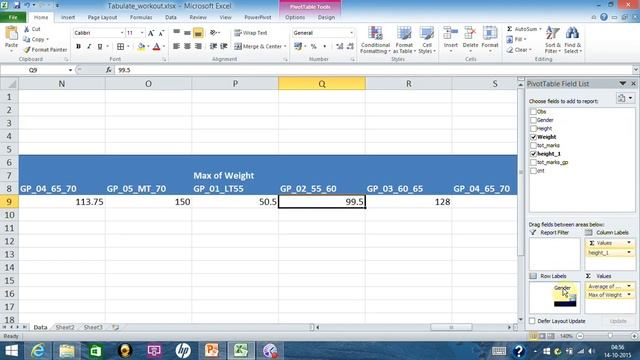Check the Obs field checkbox
This screenshot has width=640, height=360.
coord(533,111)
